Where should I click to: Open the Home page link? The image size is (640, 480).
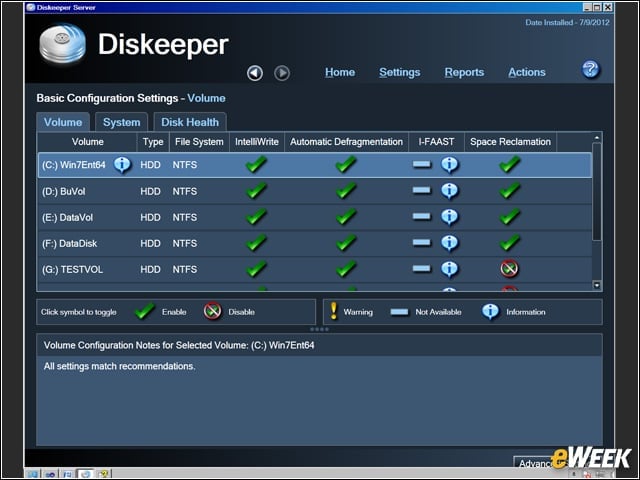coord(340,72)
